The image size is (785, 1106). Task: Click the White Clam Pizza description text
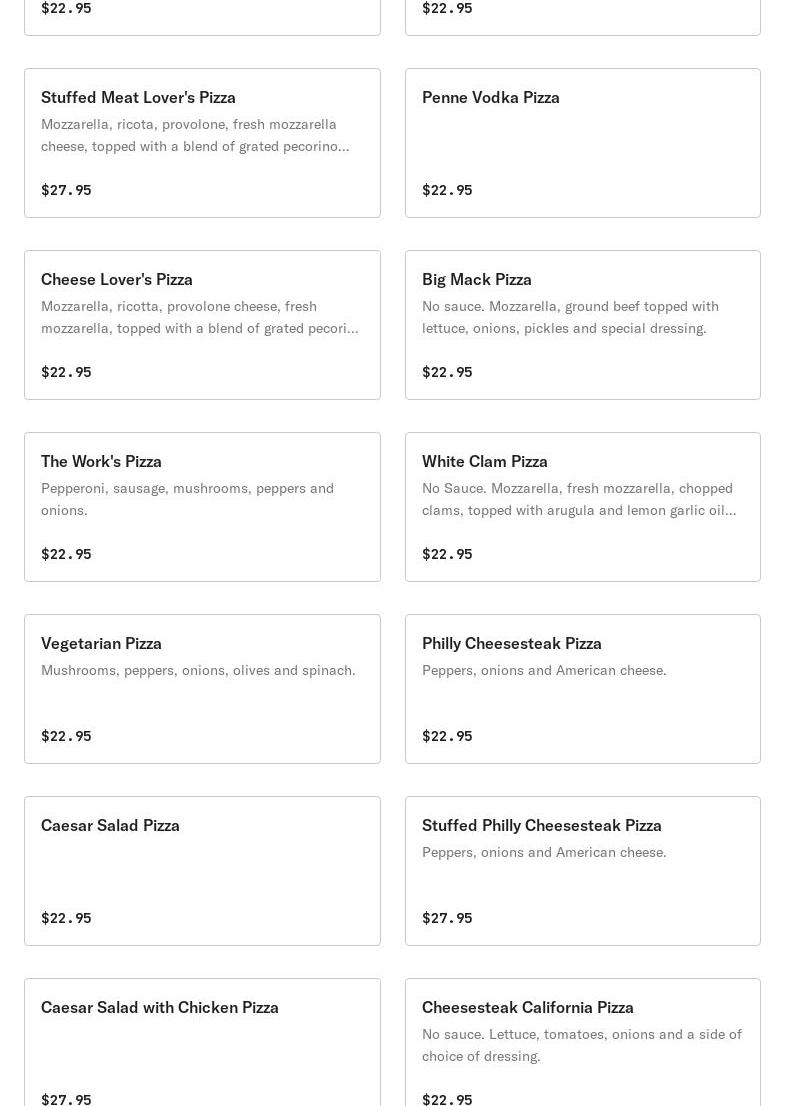pyautogui.click(x=578, y=499)
